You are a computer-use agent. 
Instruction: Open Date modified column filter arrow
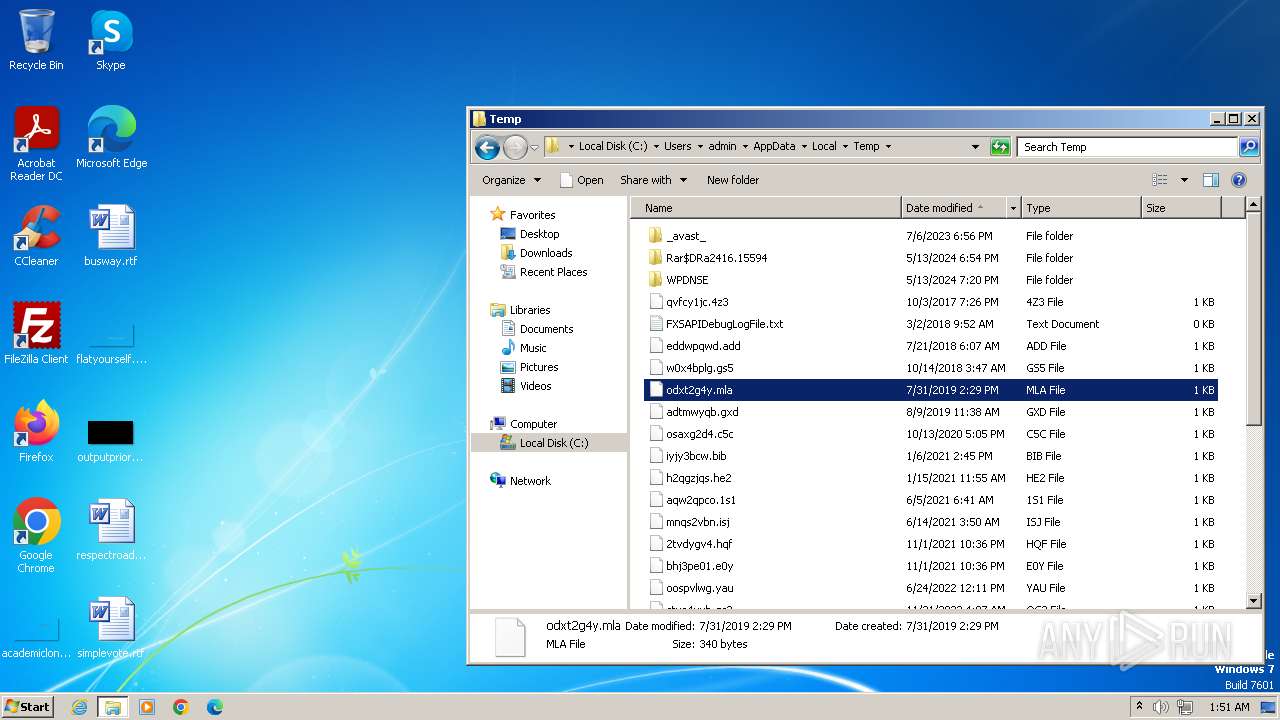(x=1013, y=208)
